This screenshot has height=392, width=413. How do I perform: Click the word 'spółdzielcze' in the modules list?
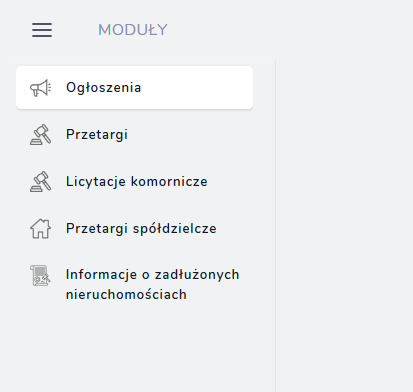(175, 229)
